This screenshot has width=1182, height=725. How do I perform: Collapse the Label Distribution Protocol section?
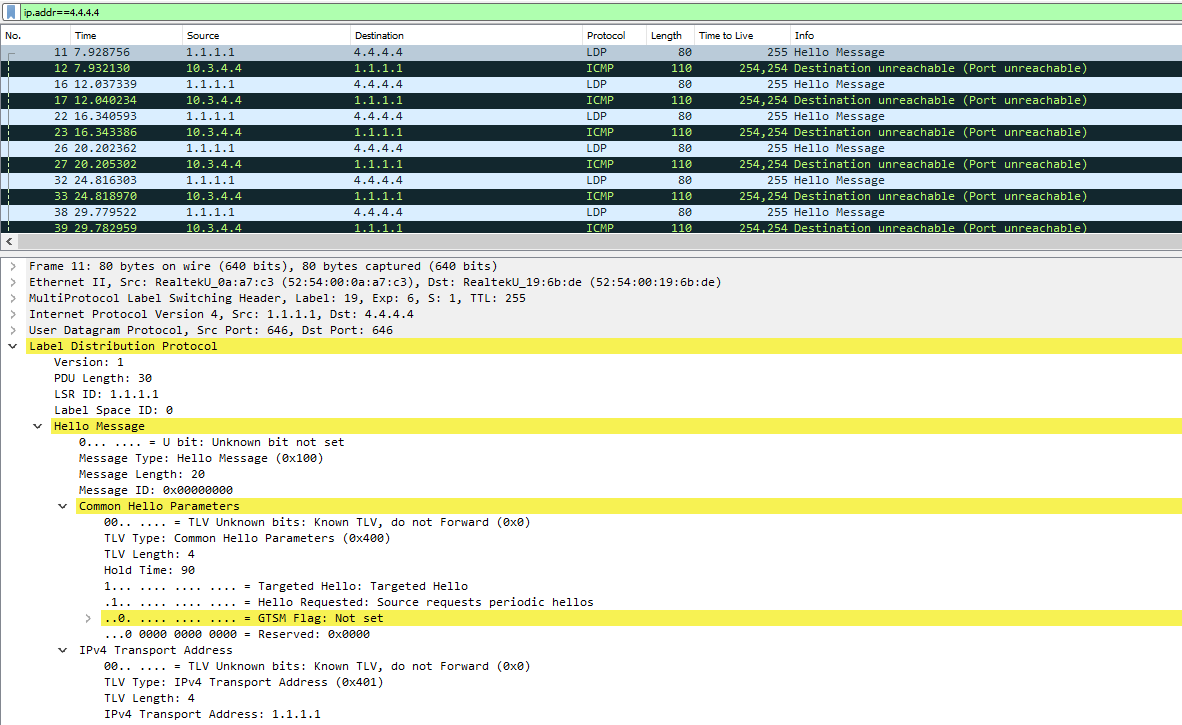tap(12, 346)
